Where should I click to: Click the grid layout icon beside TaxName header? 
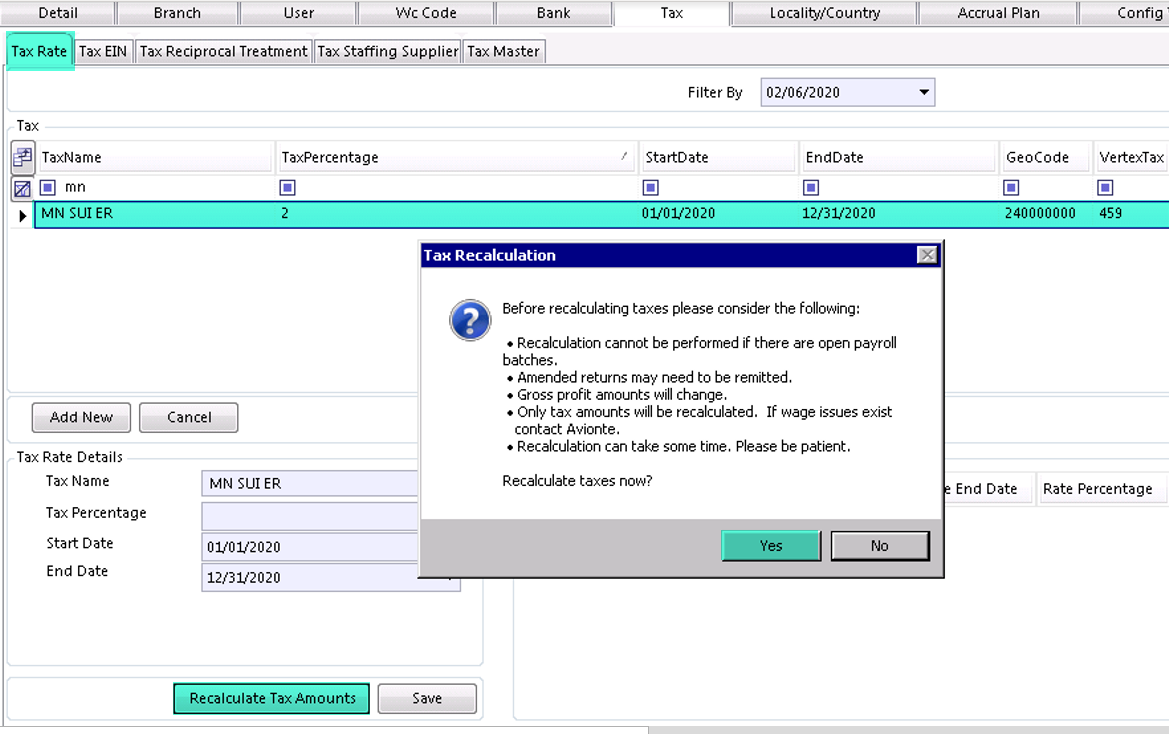[x=22, y=157]
